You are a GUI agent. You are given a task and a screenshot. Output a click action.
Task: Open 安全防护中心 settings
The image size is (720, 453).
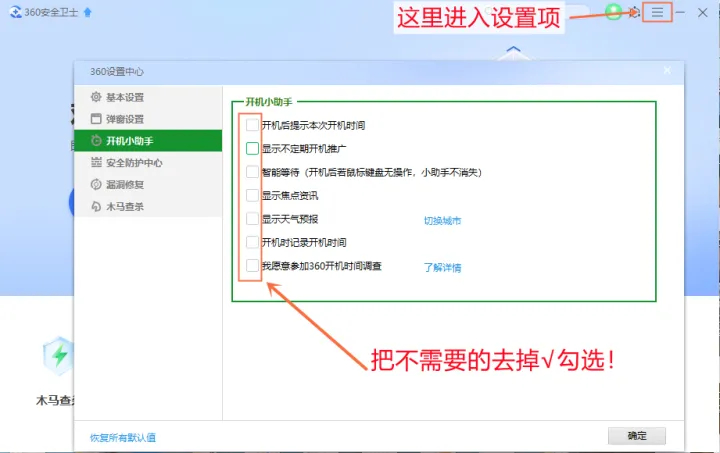148,162
